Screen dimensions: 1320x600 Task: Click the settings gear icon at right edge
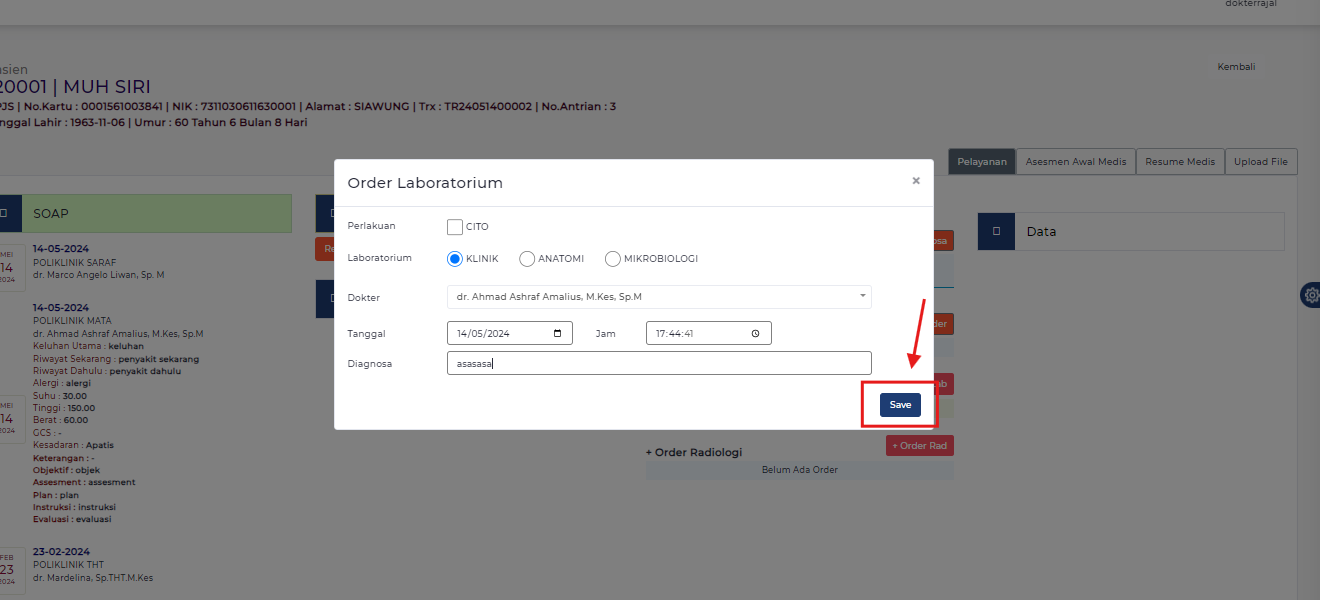click(1311, 295)
